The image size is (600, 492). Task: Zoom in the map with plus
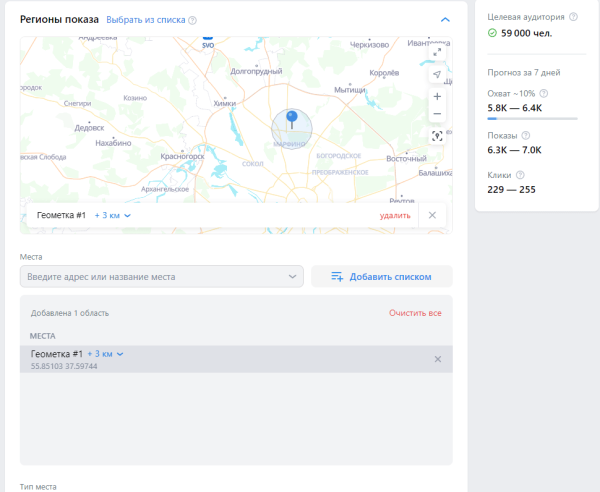point(437,97)
